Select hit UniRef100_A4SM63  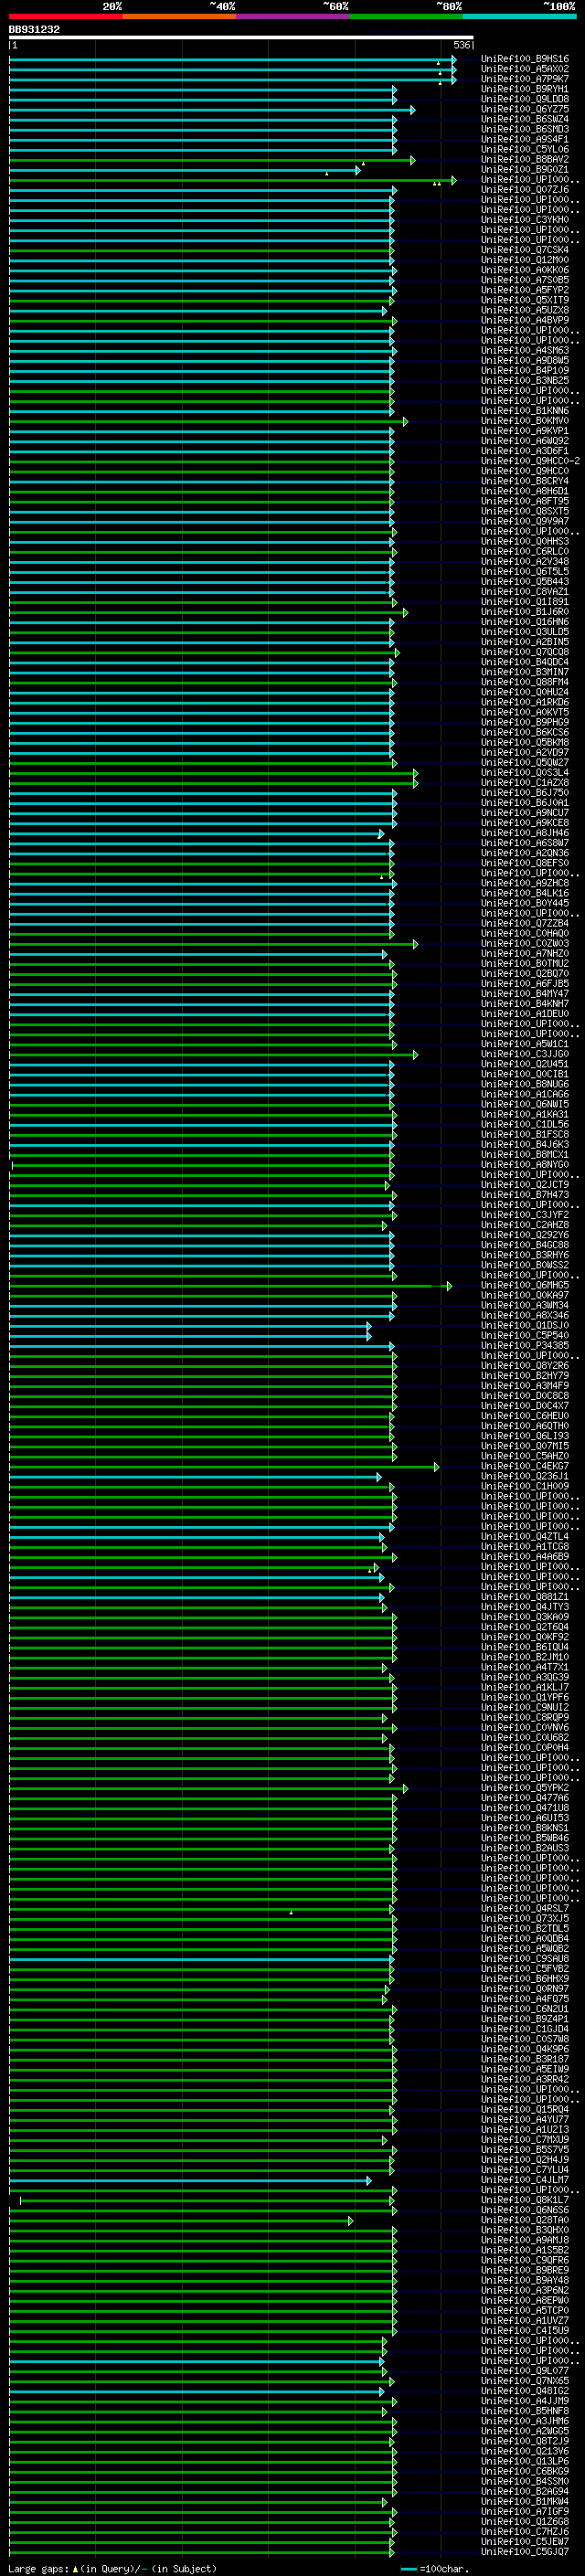pyautogui.click(x=525, y=351)
